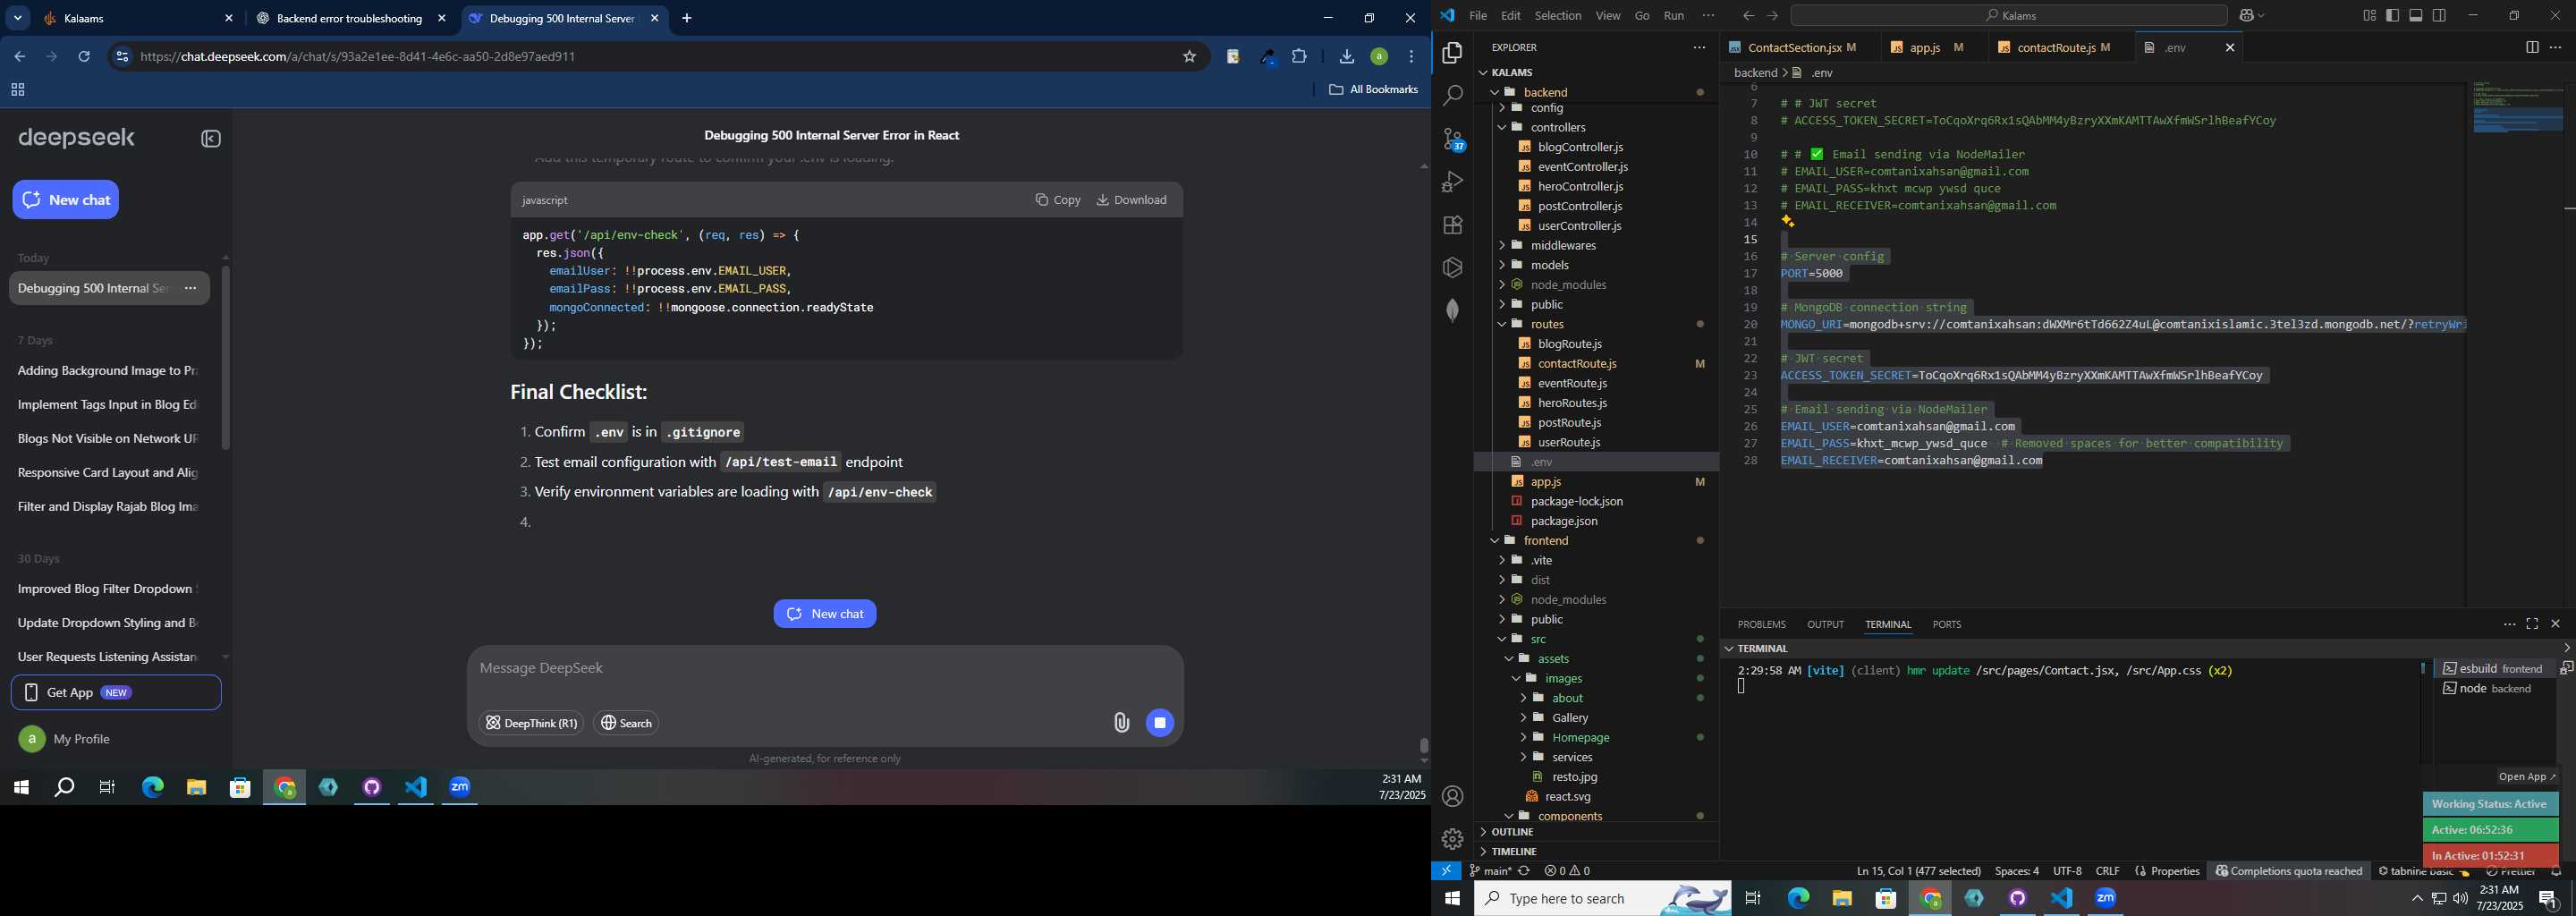
Task: Open Chrome extensions puzzle icon
Action: coord(1299,57)
